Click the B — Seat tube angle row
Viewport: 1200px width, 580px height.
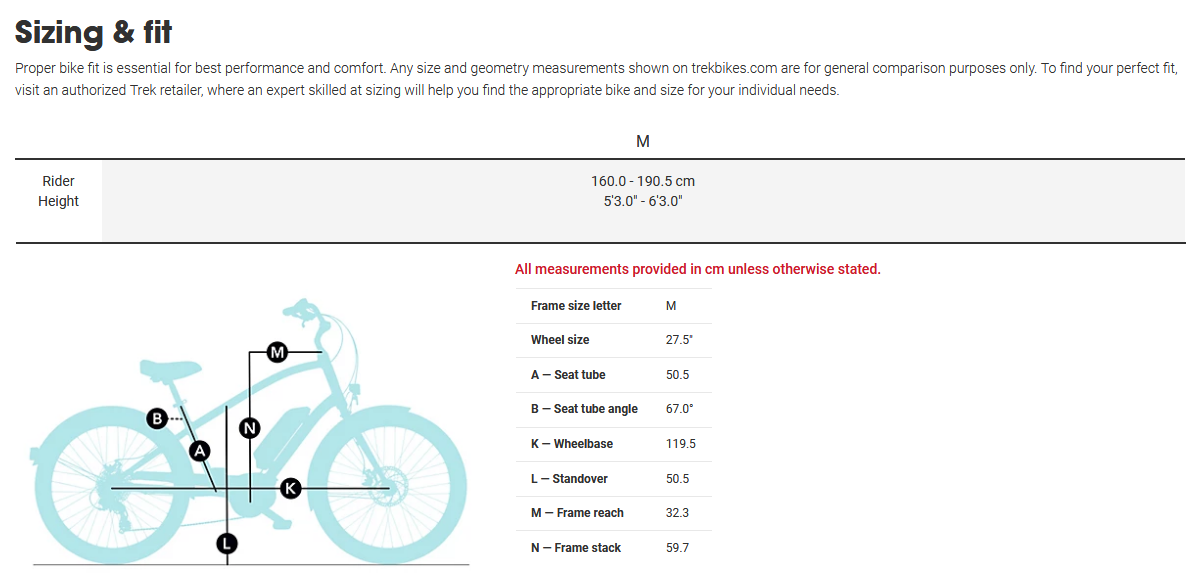click(614, 409)
